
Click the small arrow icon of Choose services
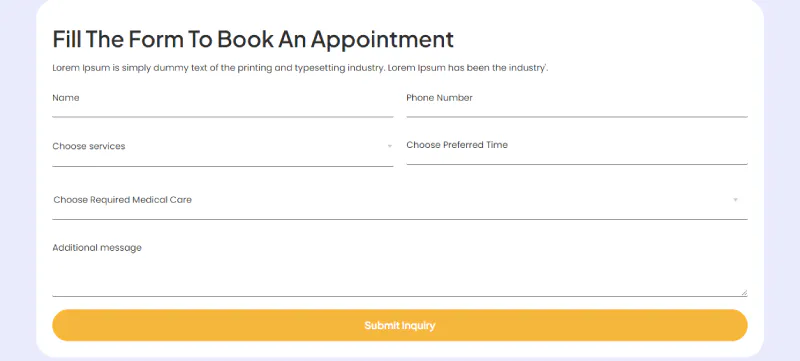(x=389, y=146)
